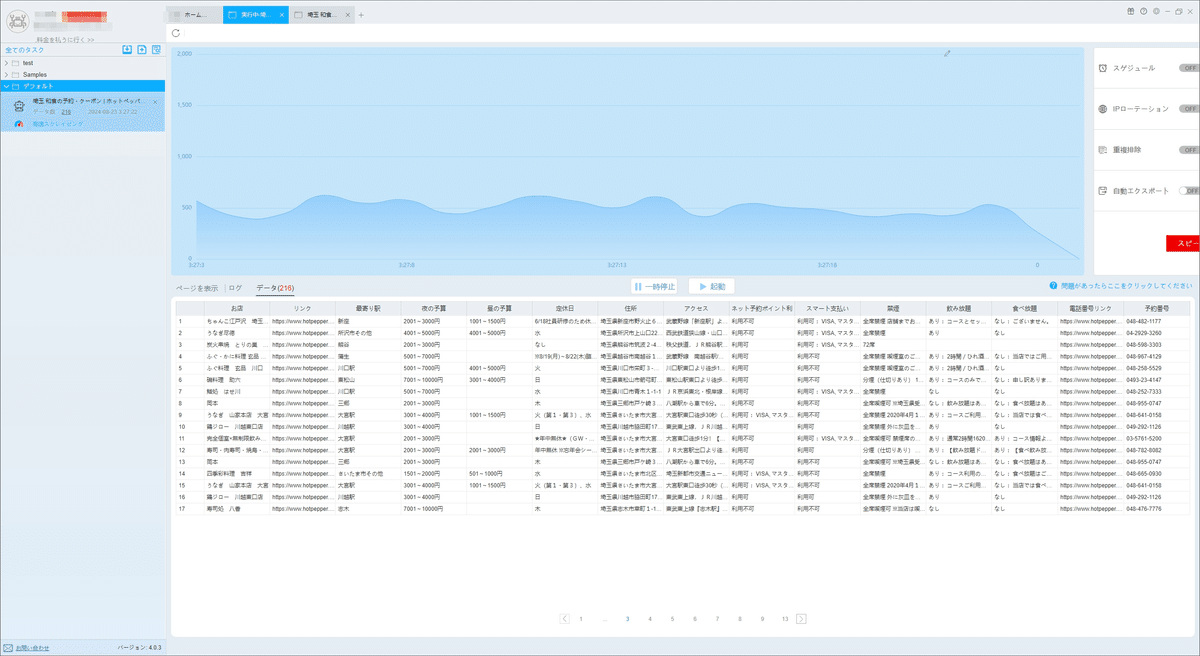Open settings gear icon in title bar

tap(1155, 11)
